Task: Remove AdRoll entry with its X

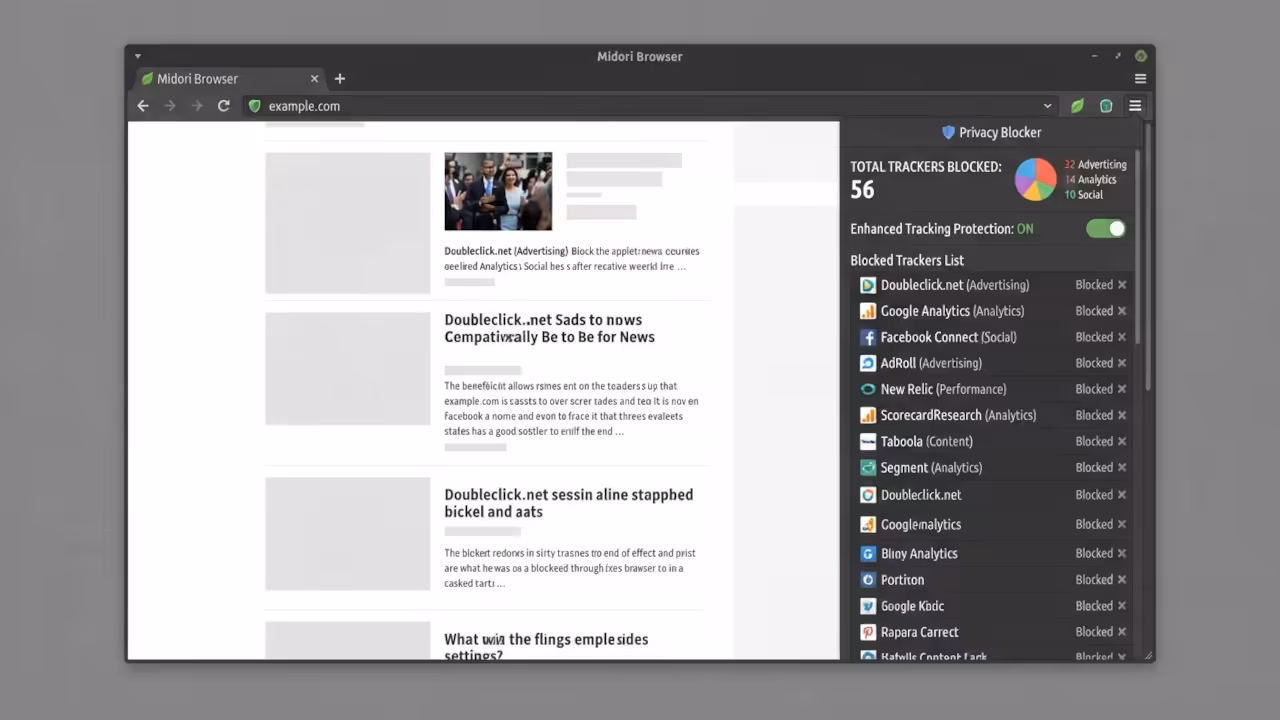Action: (x=1122, y=363)
